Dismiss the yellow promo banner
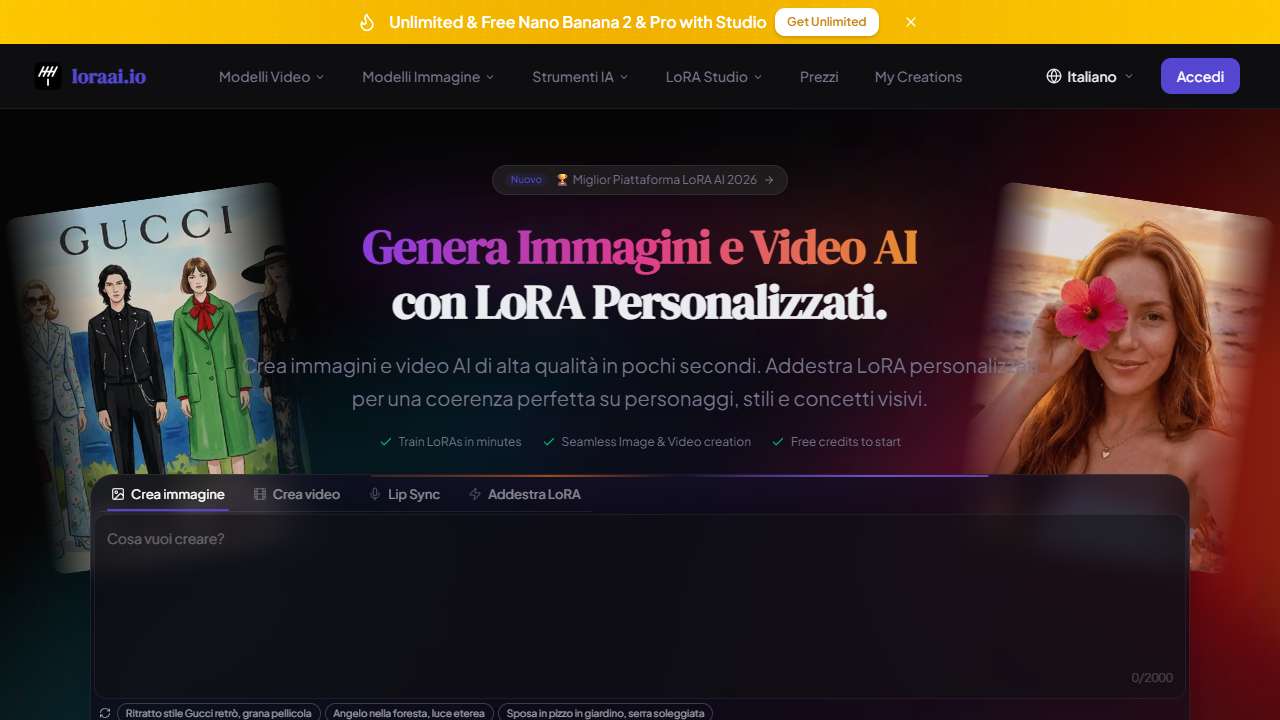 [x=910, y=21]
